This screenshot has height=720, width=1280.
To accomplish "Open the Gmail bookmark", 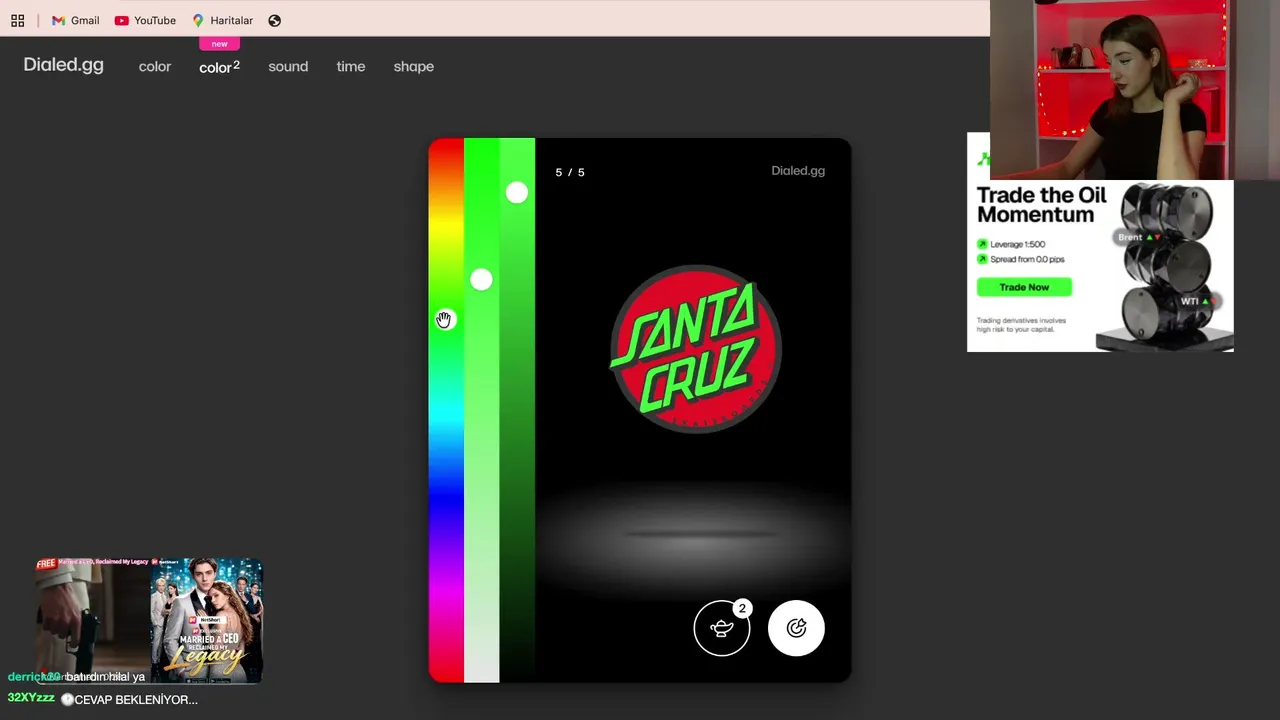I will click(x=75, y=20).
